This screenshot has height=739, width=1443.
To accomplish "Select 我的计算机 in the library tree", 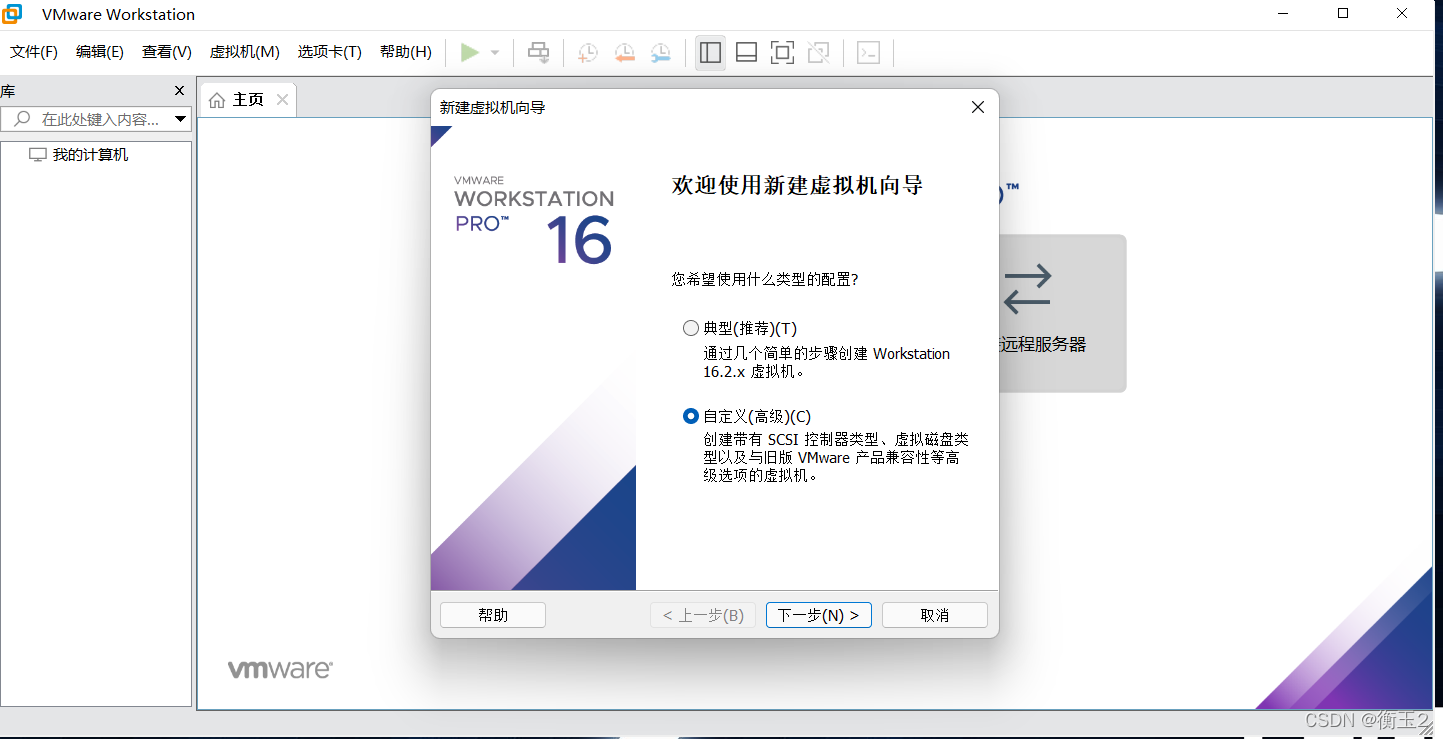I will [90, 155].
